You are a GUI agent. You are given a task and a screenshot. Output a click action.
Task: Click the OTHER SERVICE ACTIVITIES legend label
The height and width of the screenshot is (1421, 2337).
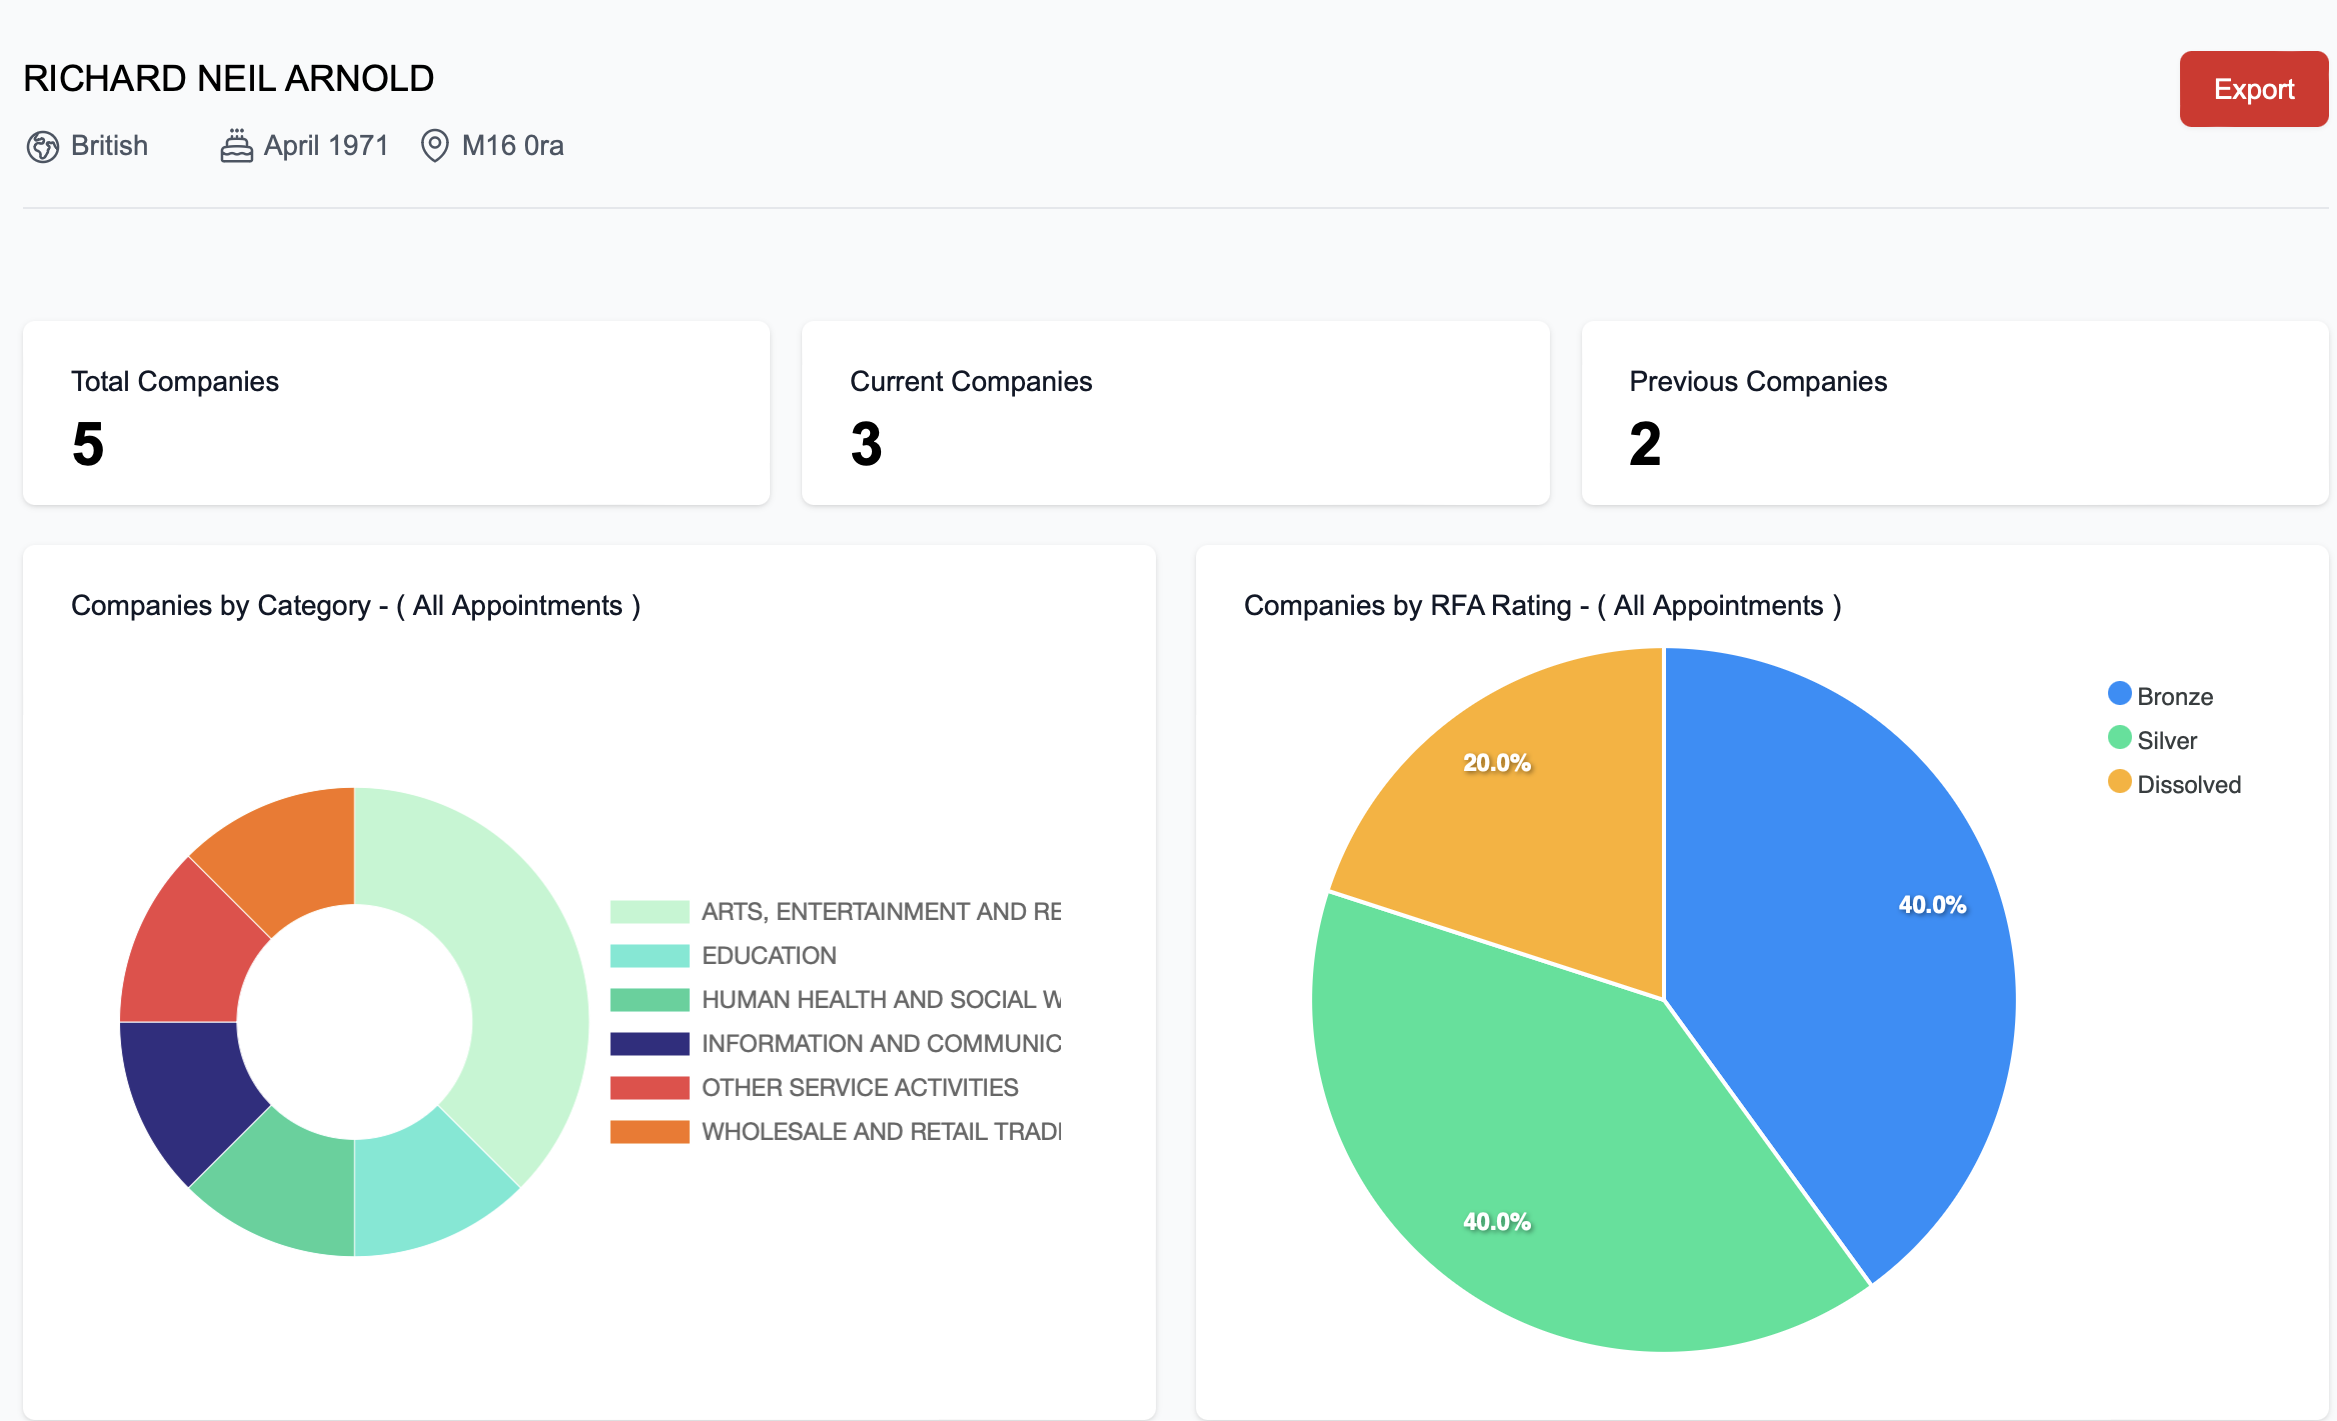(x=860, y=1088)
